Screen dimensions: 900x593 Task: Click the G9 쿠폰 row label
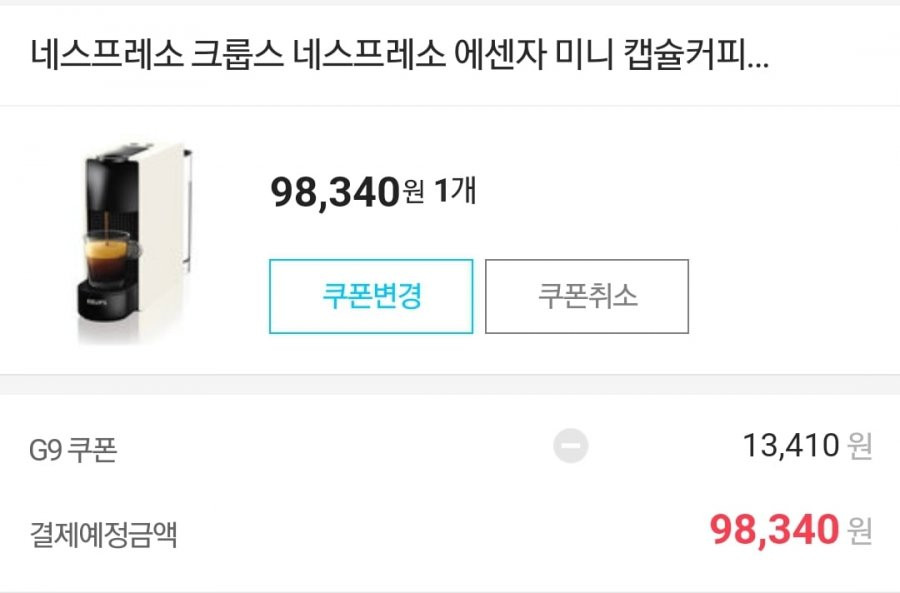pos(73,449)
